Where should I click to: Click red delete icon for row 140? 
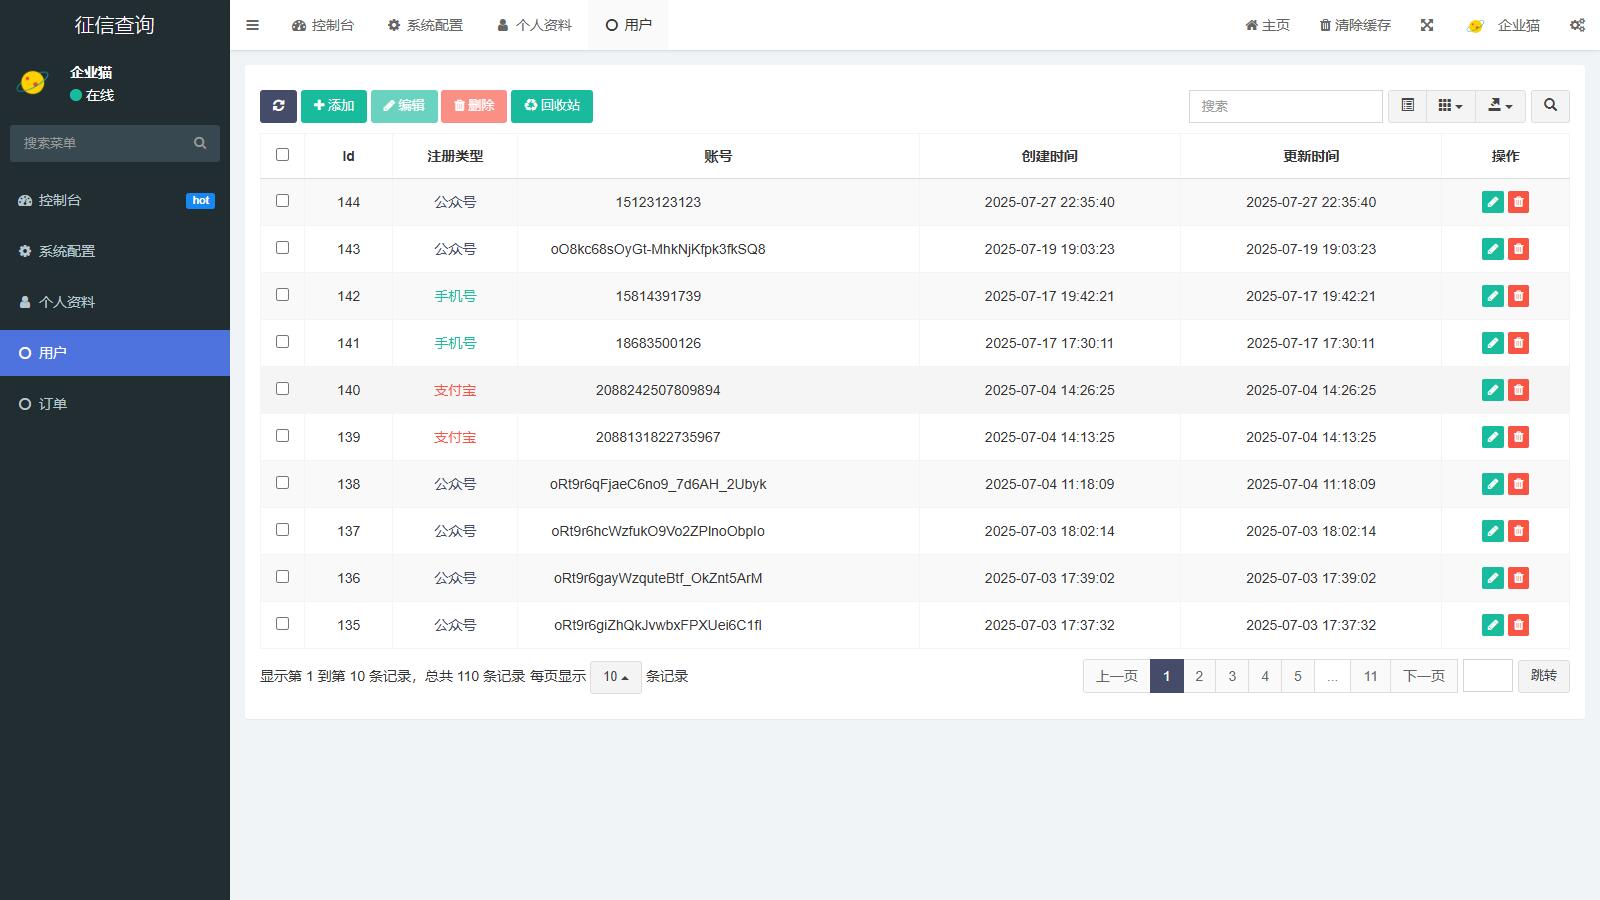click(1518, 390)
